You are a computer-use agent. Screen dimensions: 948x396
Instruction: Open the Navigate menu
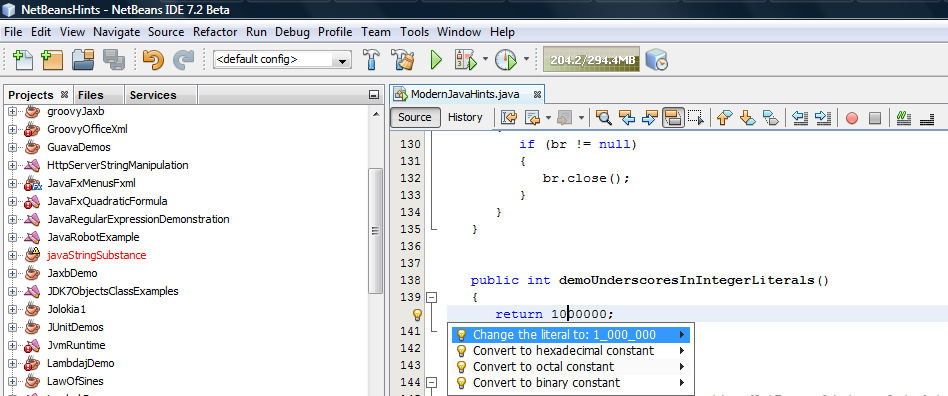(x=116, y=32)
